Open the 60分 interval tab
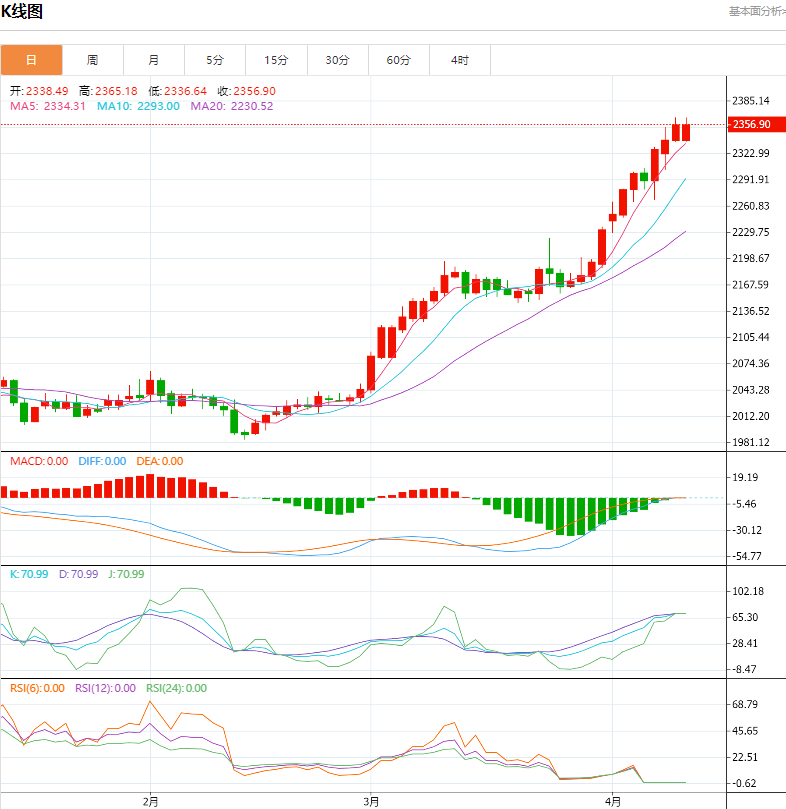 398,60
